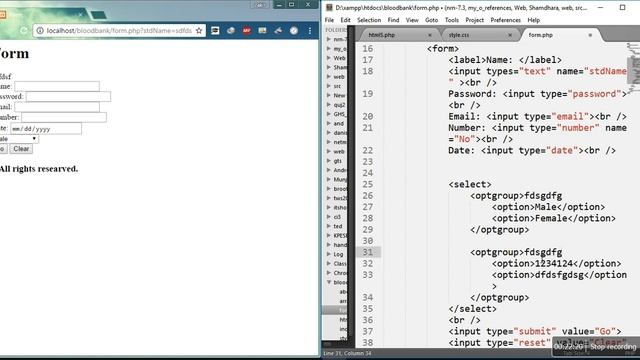The height and width of the screenshot is (360, 640).
Task: Expand the Log folder arrow
Action: [329, 254]
